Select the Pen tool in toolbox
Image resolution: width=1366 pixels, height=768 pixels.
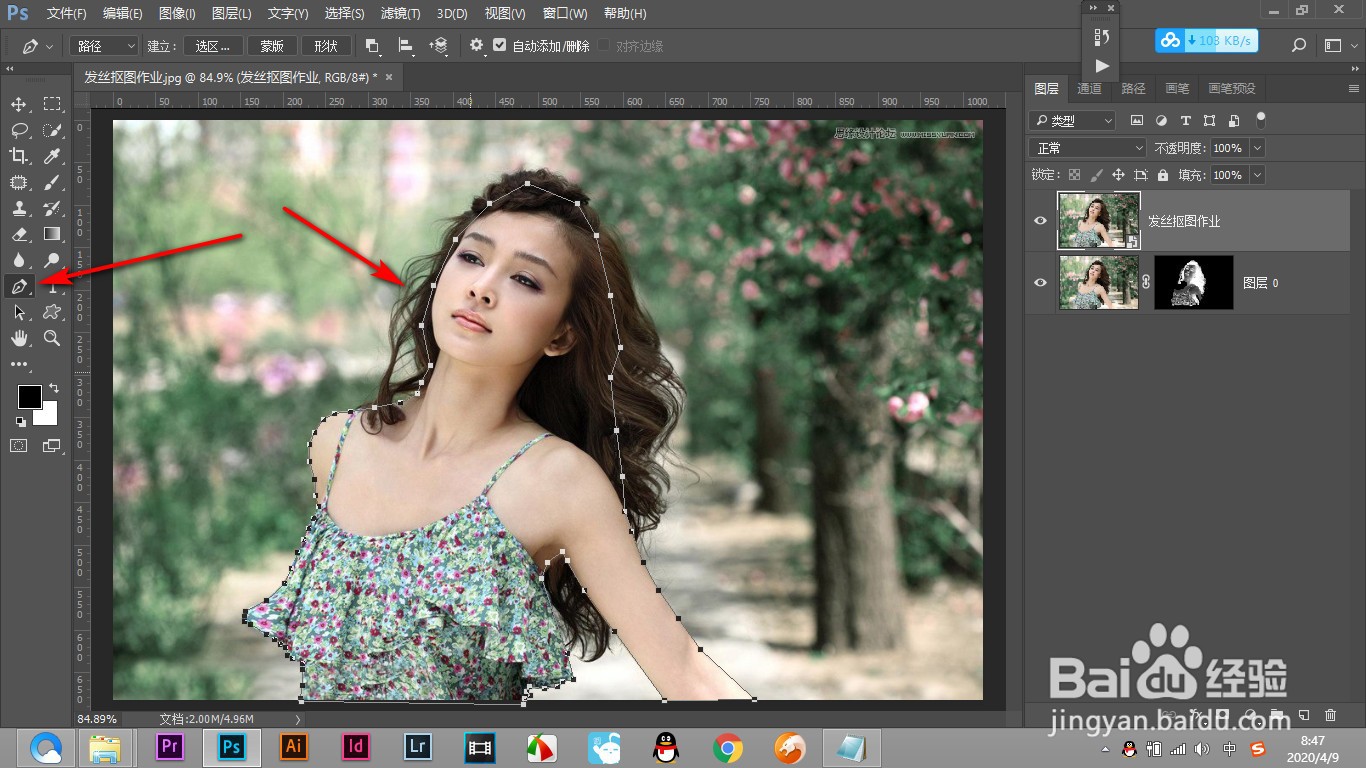click(19, 286)
